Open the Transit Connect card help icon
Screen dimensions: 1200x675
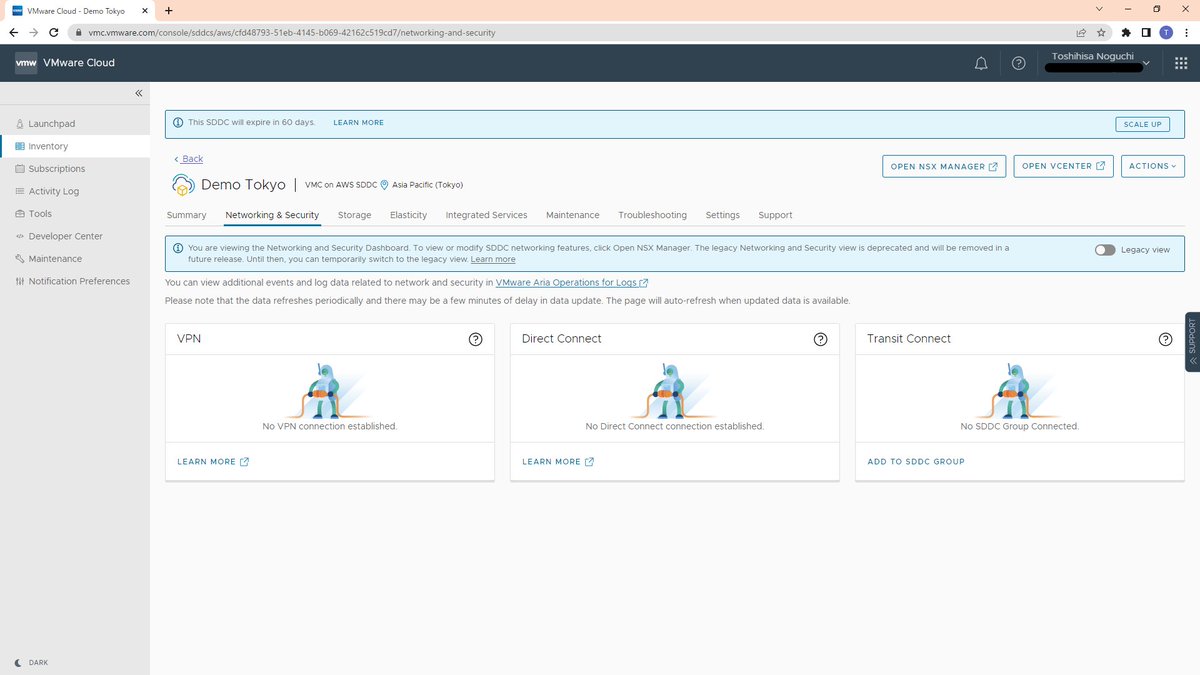(x=1165, y=339)
